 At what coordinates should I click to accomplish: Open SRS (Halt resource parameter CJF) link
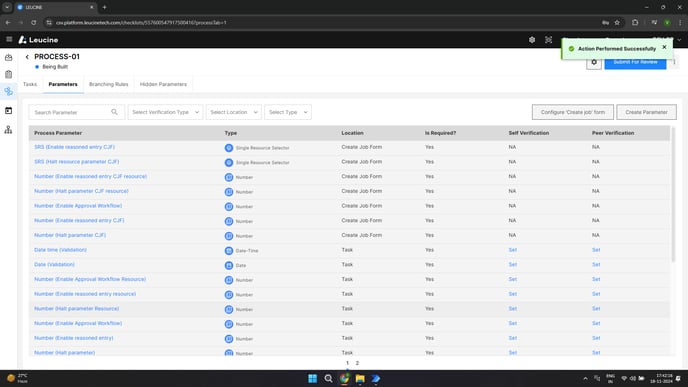point(76,162)
